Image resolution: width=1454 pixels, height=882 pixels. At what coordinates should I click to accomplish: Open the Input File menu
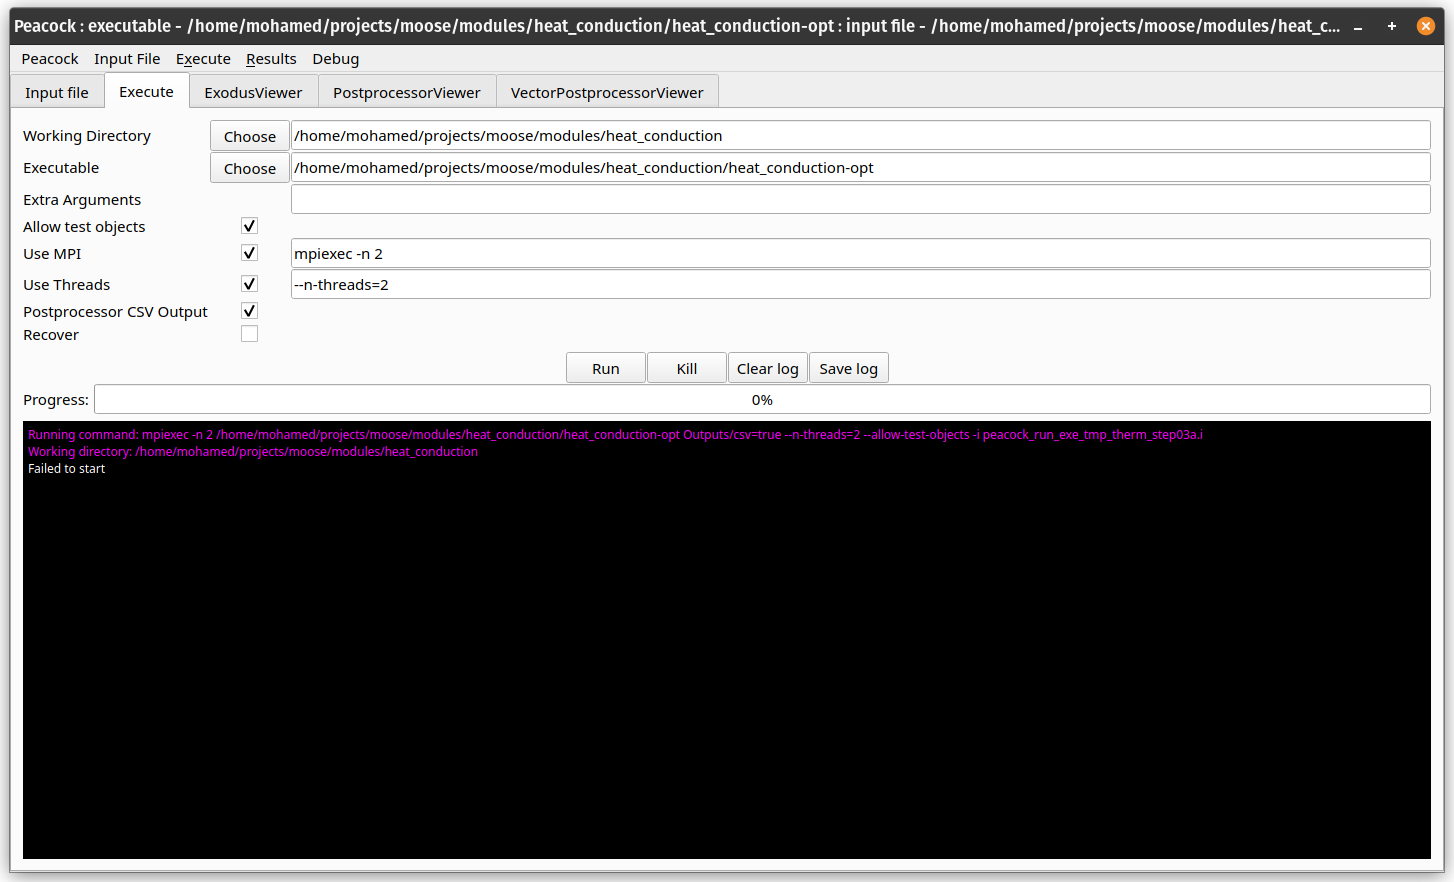[x=127, y=59]
